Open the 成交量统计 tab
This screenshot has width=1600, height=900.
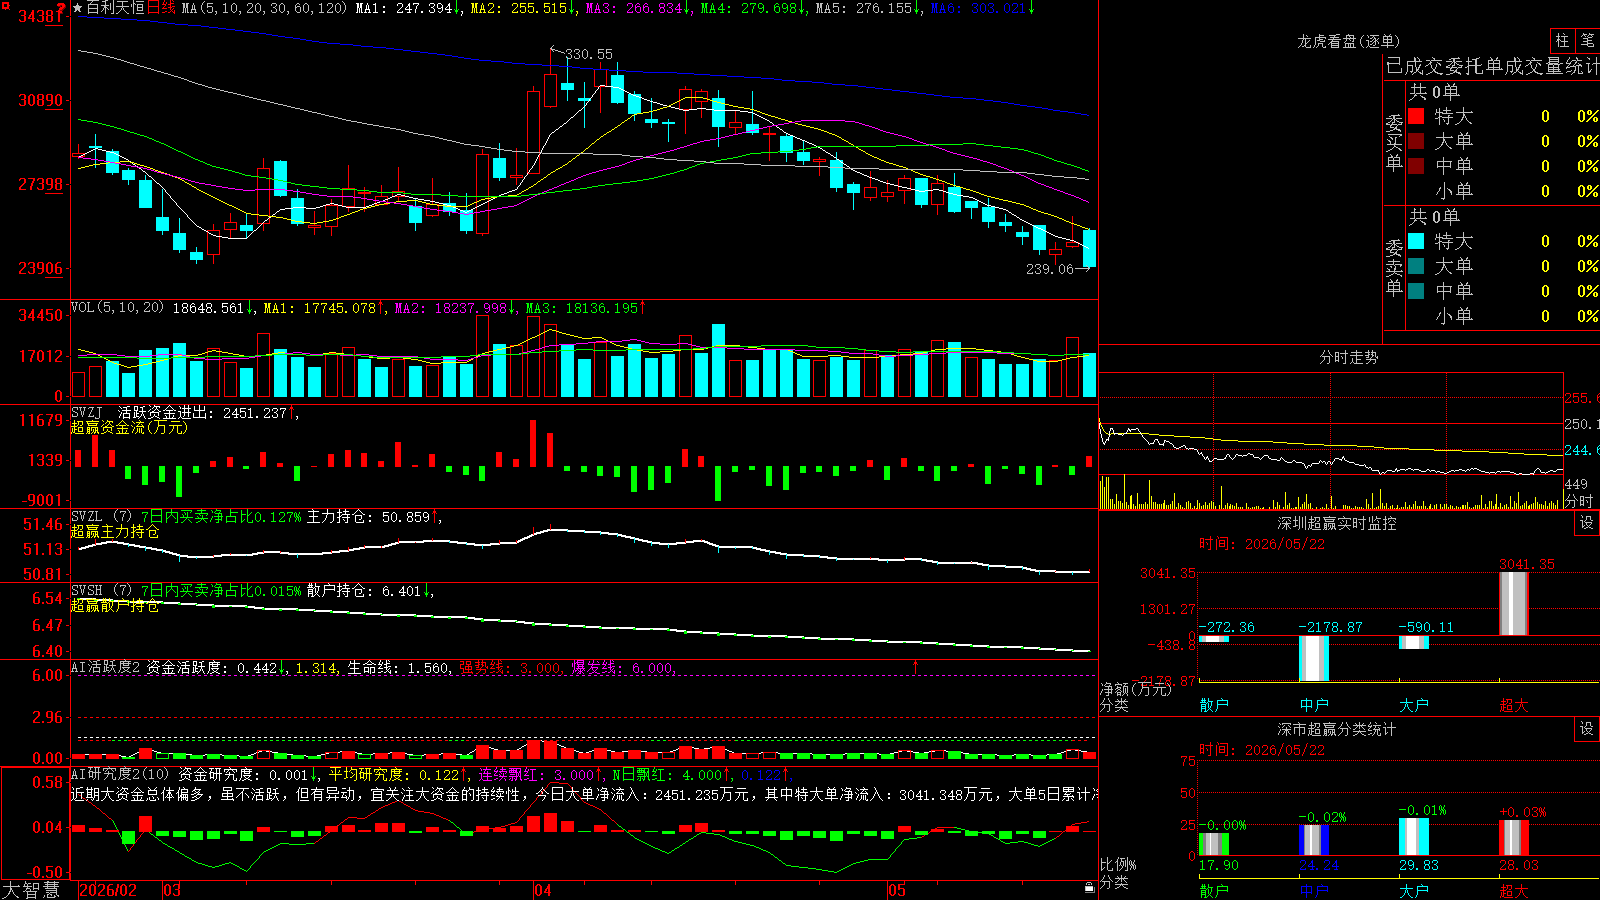tap(1551, 66)
